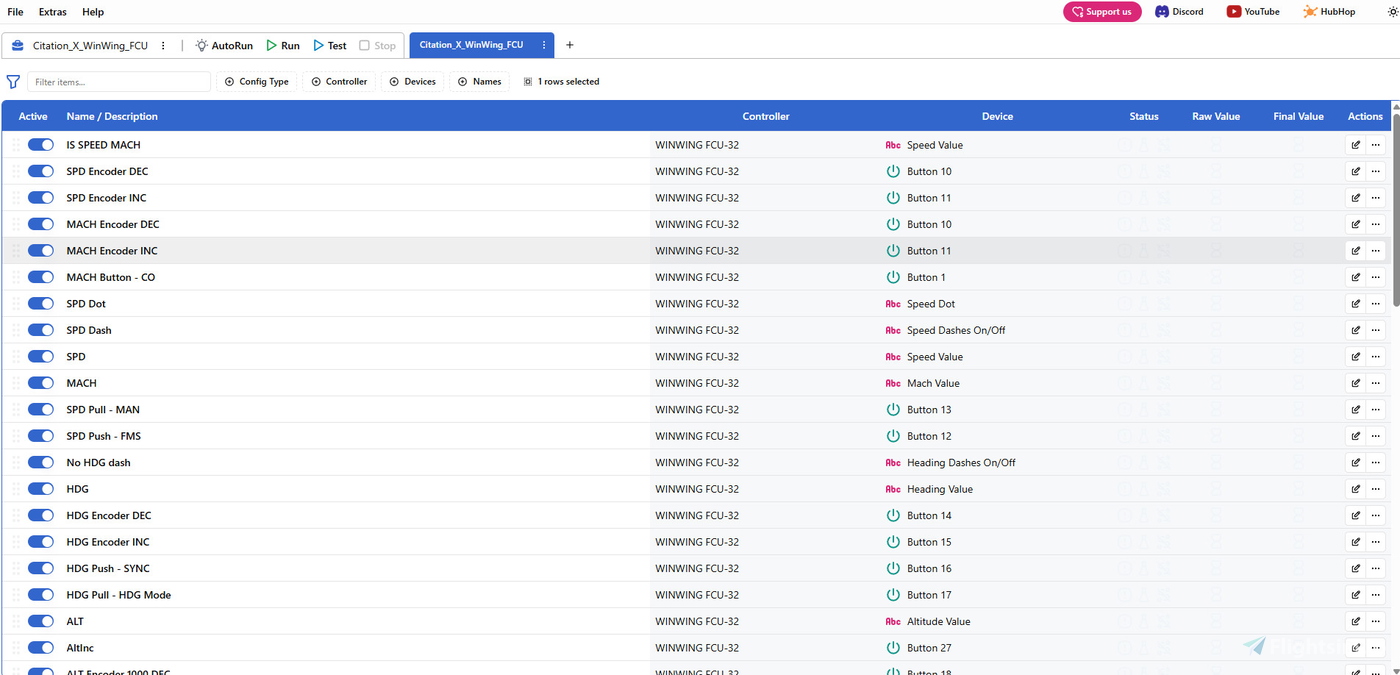
Task: Expand the Controller filter dropdown
Action: tap(339, 82)
